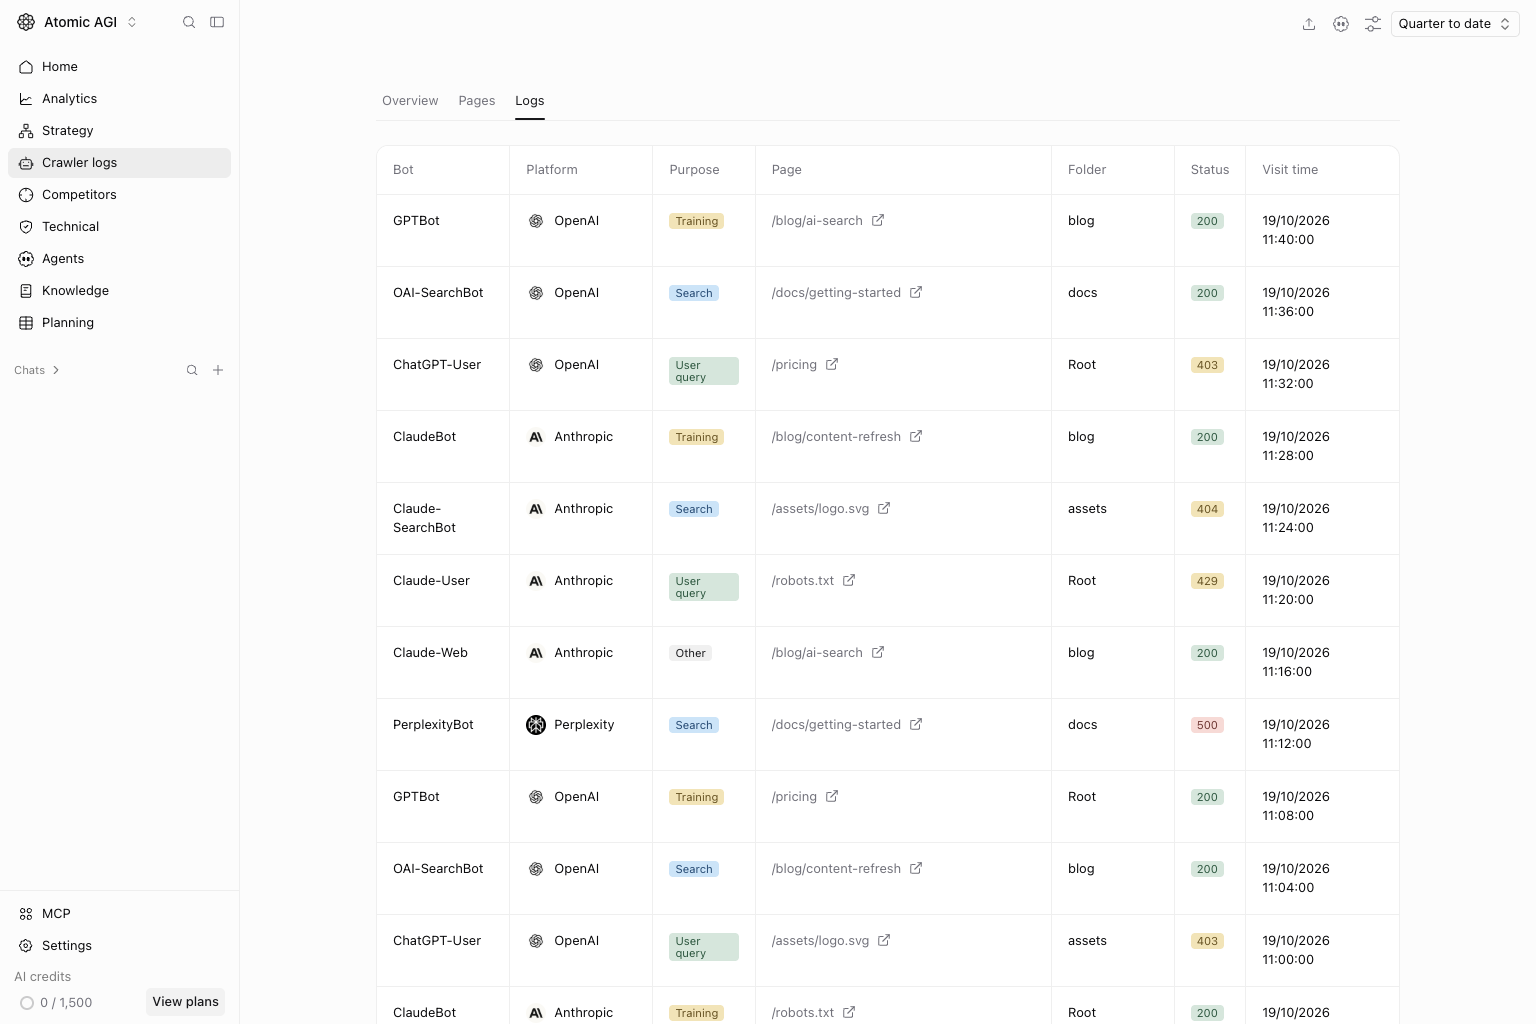
Task: Open the Quarter to date dropdown
Action: tap(1455, 24)
